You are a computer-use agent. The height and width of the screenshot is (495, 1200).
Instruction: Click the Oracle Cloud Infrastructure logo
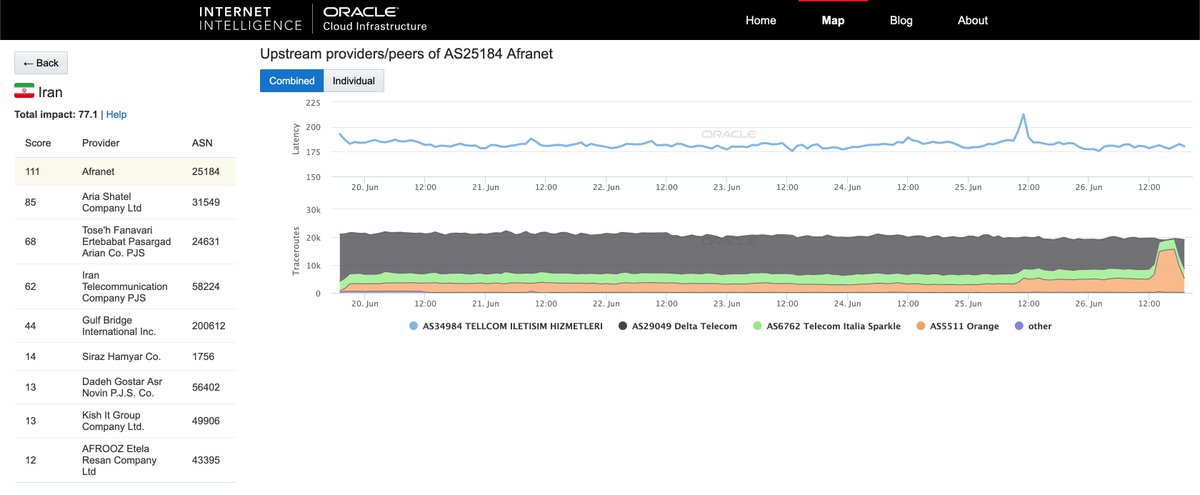pyautogui.click(x=376, y=19)
